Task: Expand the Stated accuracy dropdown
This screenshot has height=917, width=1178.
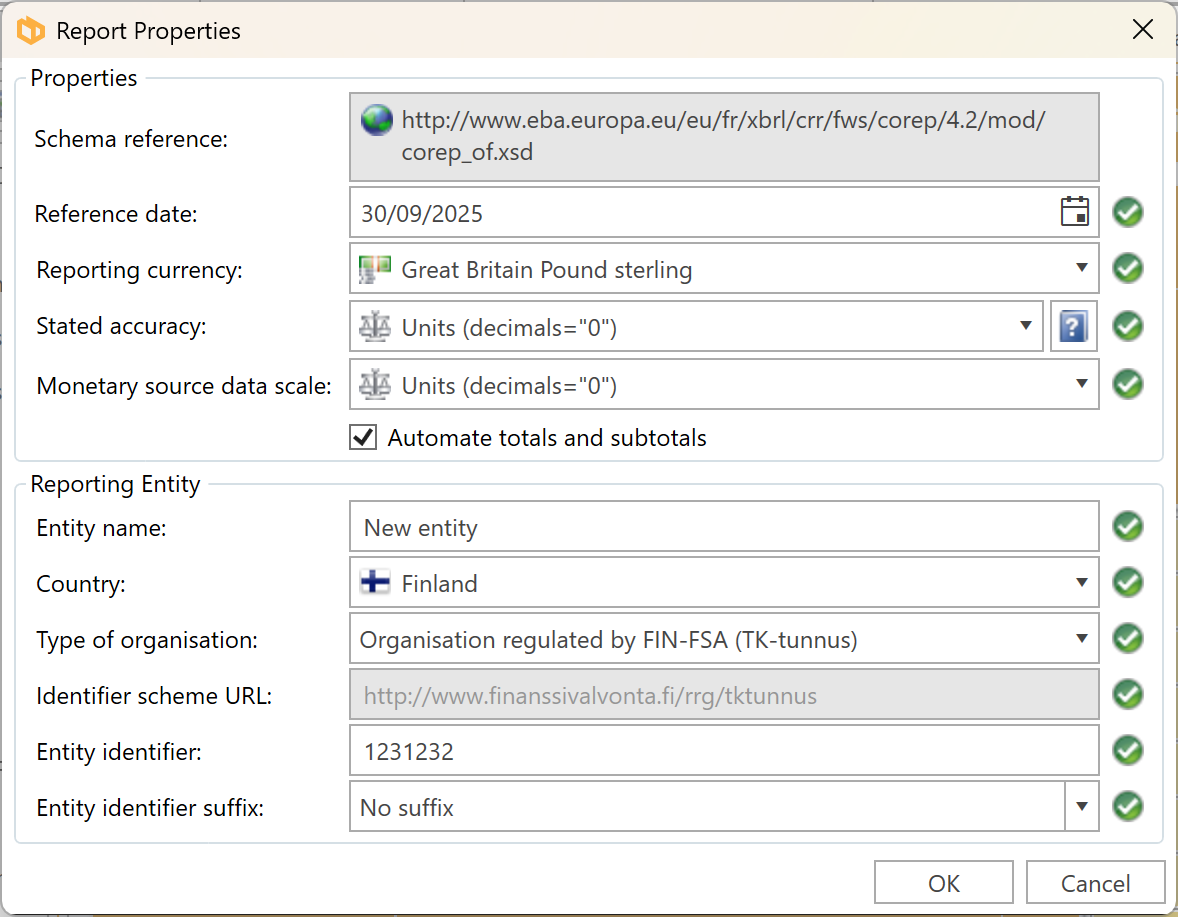Action: [x=1025, y=326]
